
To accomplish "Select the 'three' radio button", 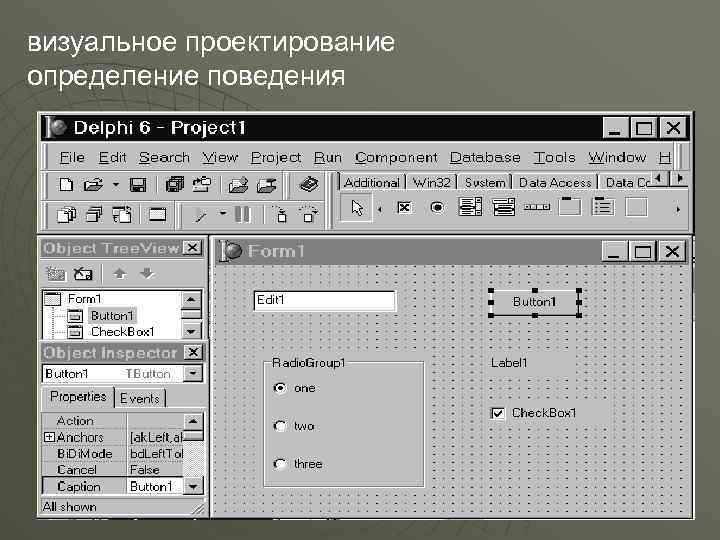I will 280,464.
